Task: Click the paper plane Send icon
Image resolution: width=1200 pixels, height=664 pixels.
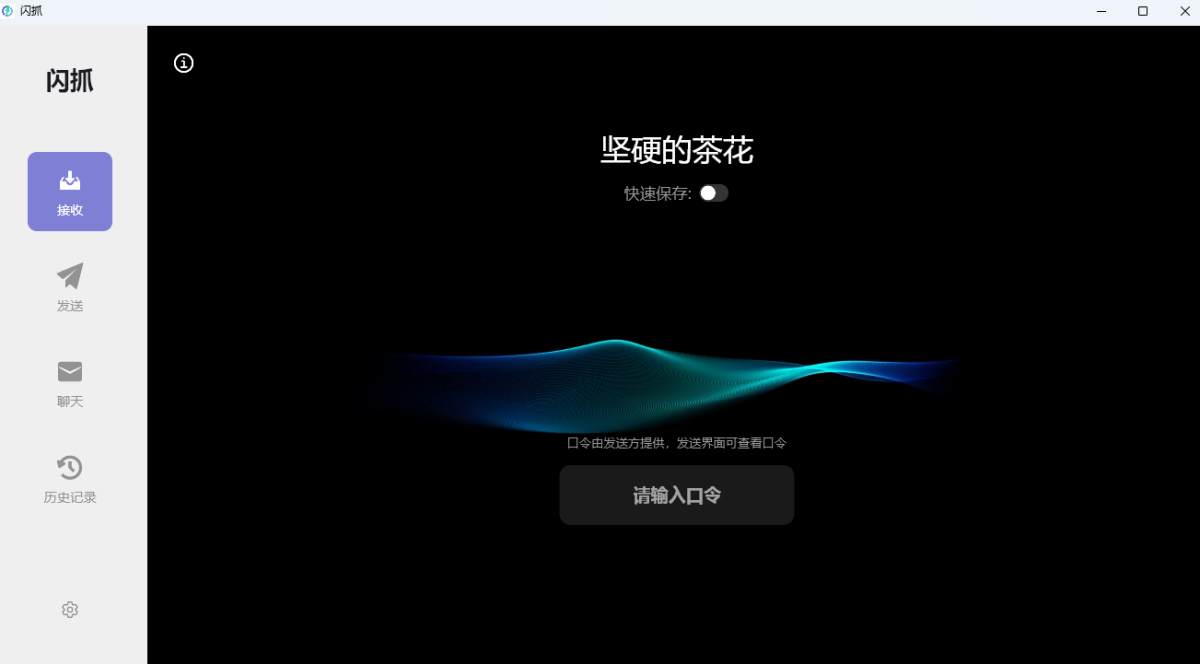Action: [x=70, y=276]
